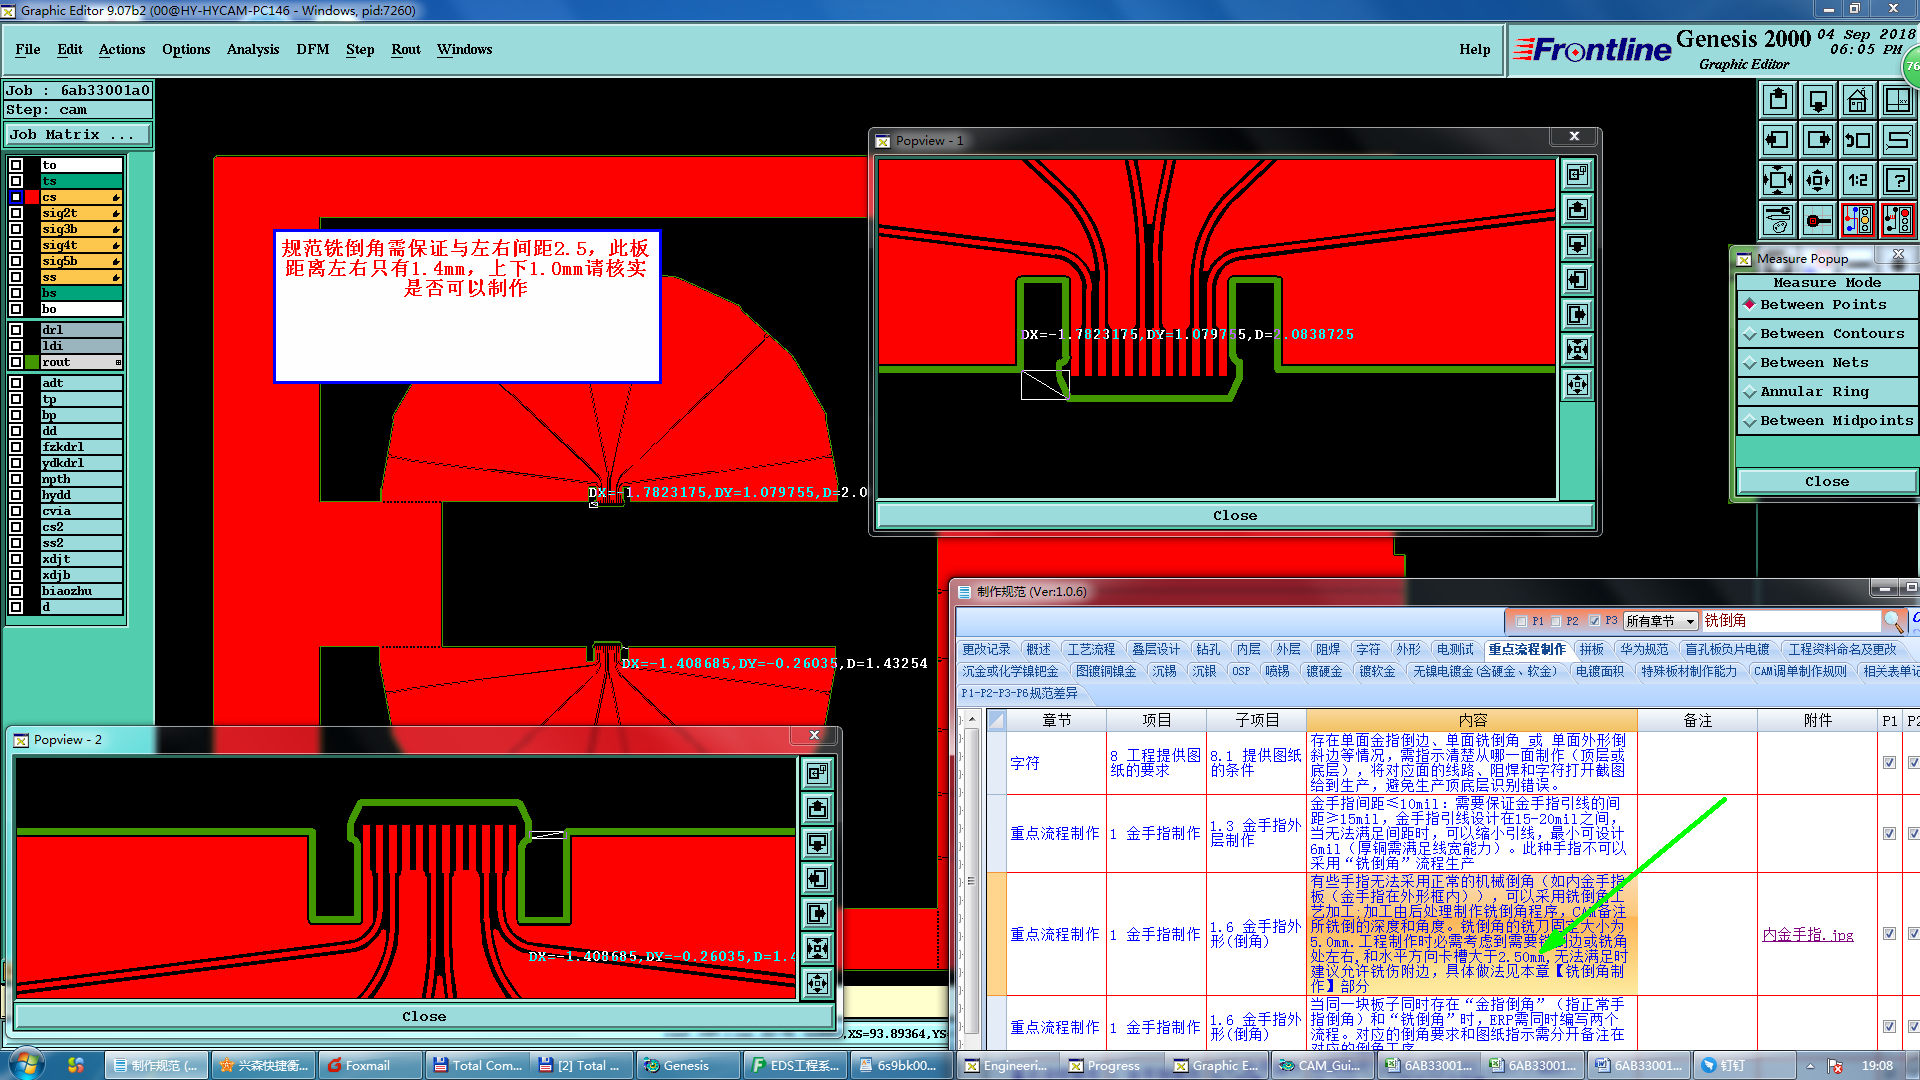The width and height of the screenshot is (1920, 1080).
Task: Open the DFM menu
Action: [312, 49]
